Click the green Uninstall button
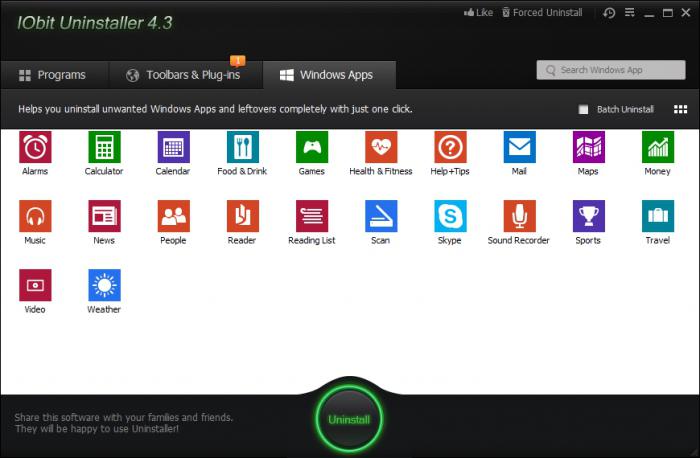 coord(349,420)
